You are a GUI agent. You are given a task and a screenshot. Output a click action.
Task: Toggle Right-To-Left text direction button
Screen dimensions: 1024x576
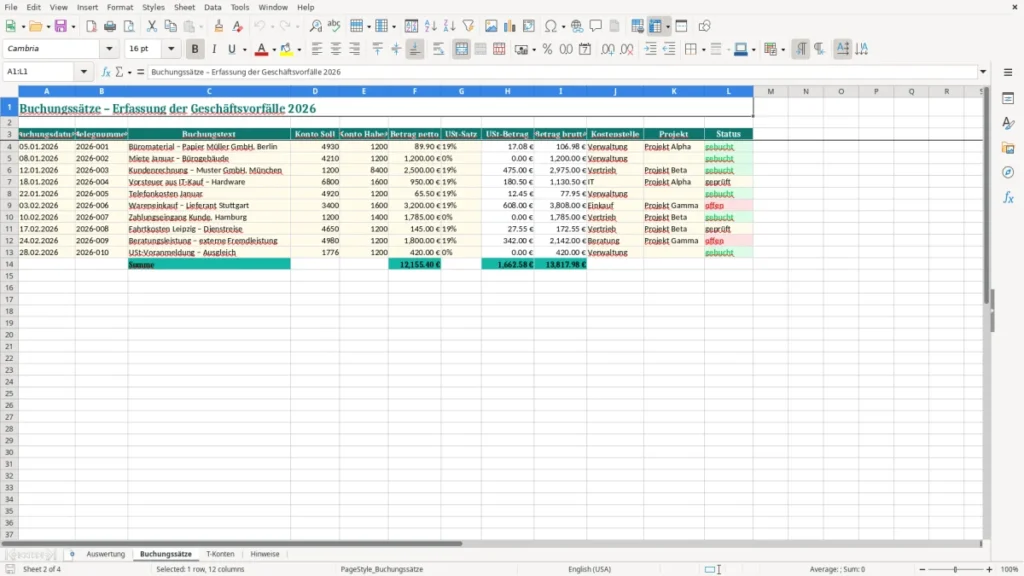tap(820, 49)
